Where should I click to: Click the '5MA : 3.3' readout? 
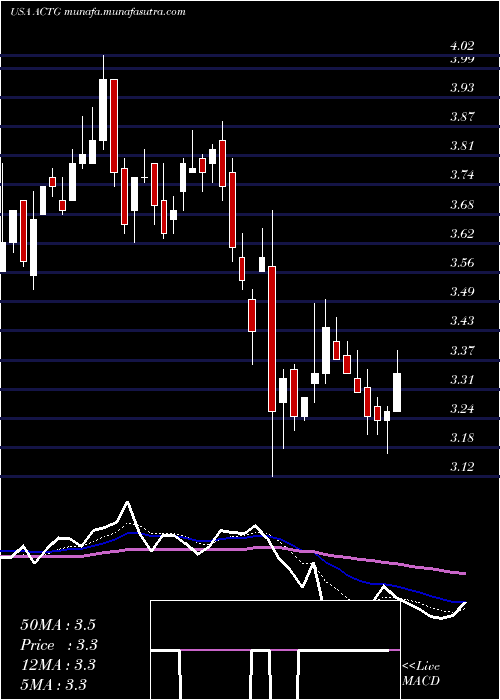pyautogui.click(x=54, y=685)
